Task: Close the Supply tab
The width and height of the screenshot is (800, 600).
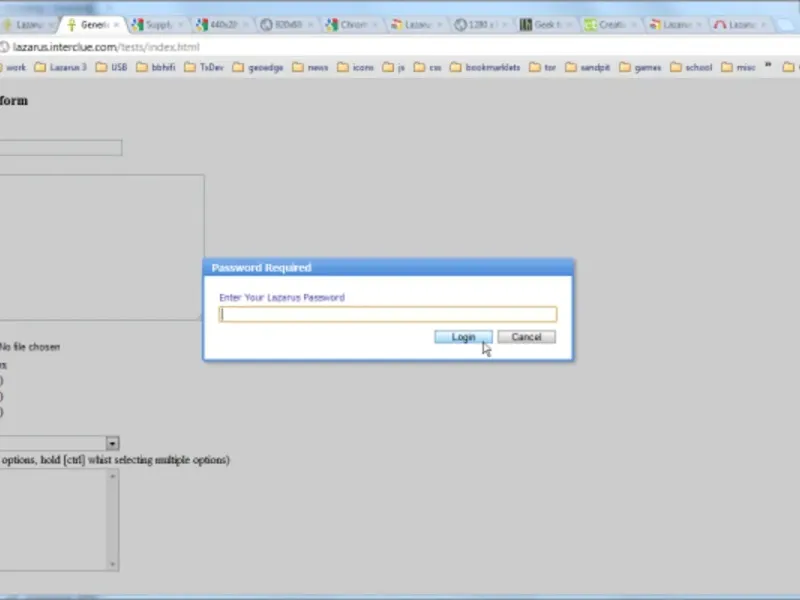Action: [x=180, y=24]
